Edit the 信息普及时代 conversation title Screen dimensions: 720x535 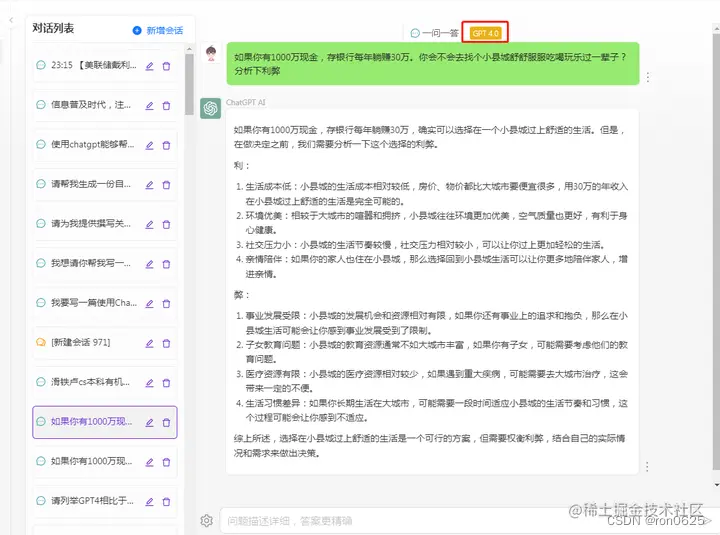(149, 106)
